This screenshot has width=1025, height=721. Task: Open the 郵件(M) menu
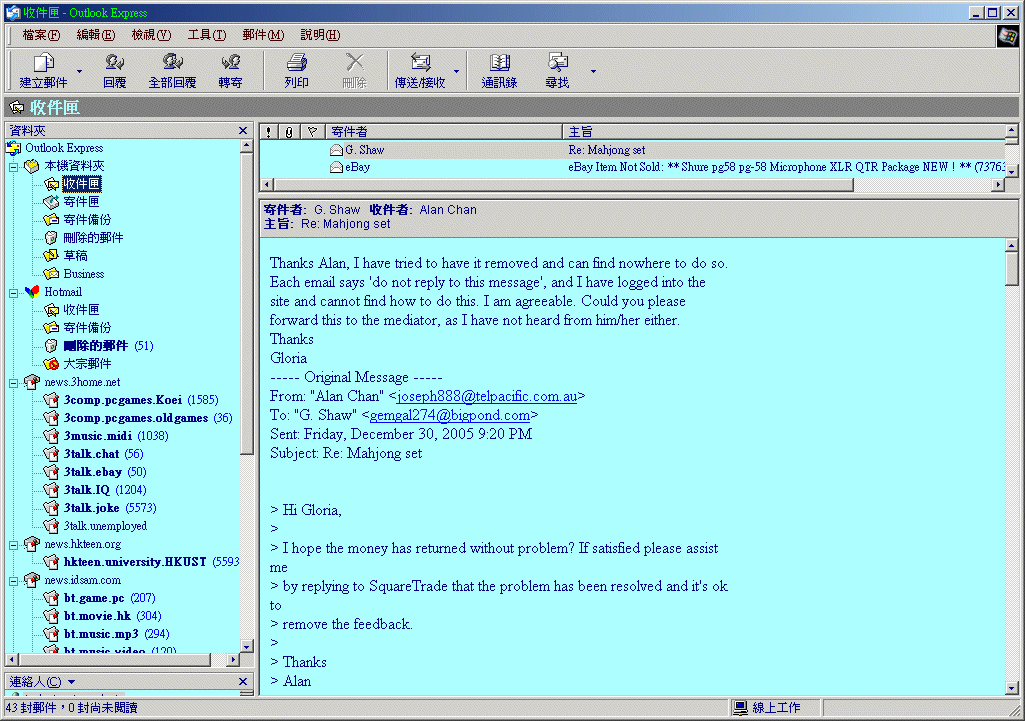[263, 35]
